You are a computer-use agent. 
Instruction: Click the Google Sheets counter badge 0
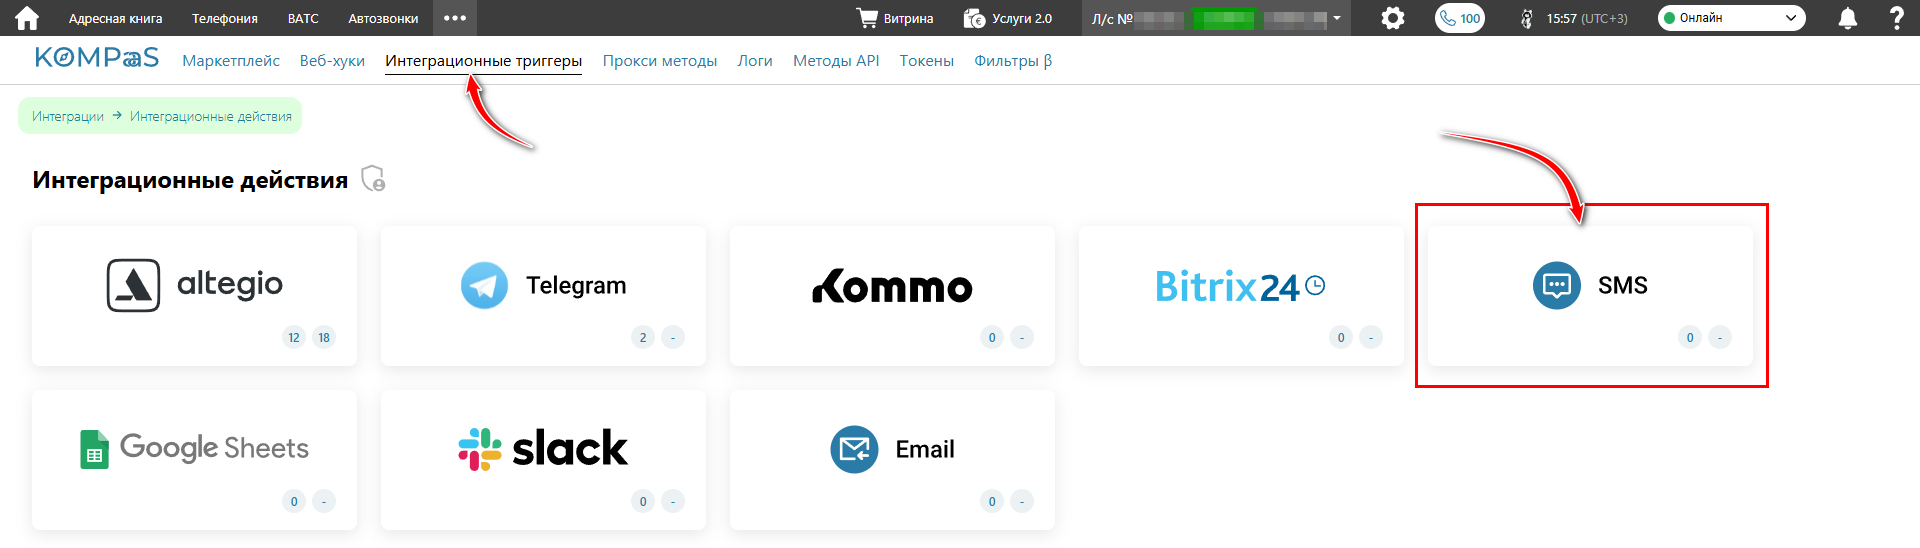pyautogui.click(x=294, y=501)
